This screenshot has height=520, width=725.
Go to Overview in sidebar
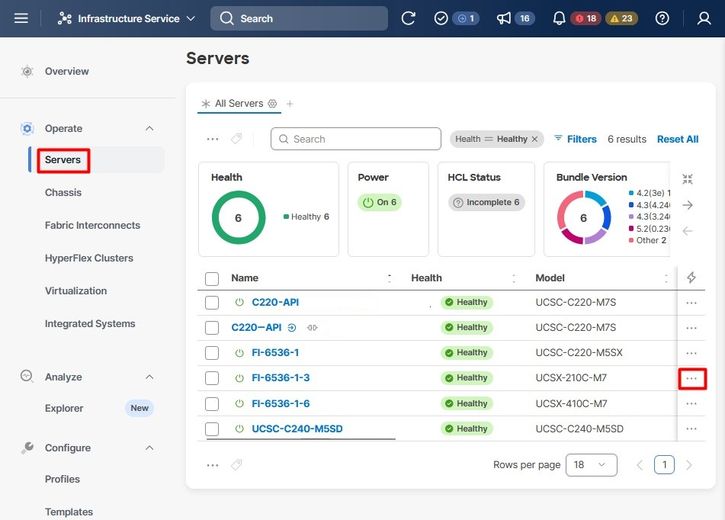pos(67,71)
